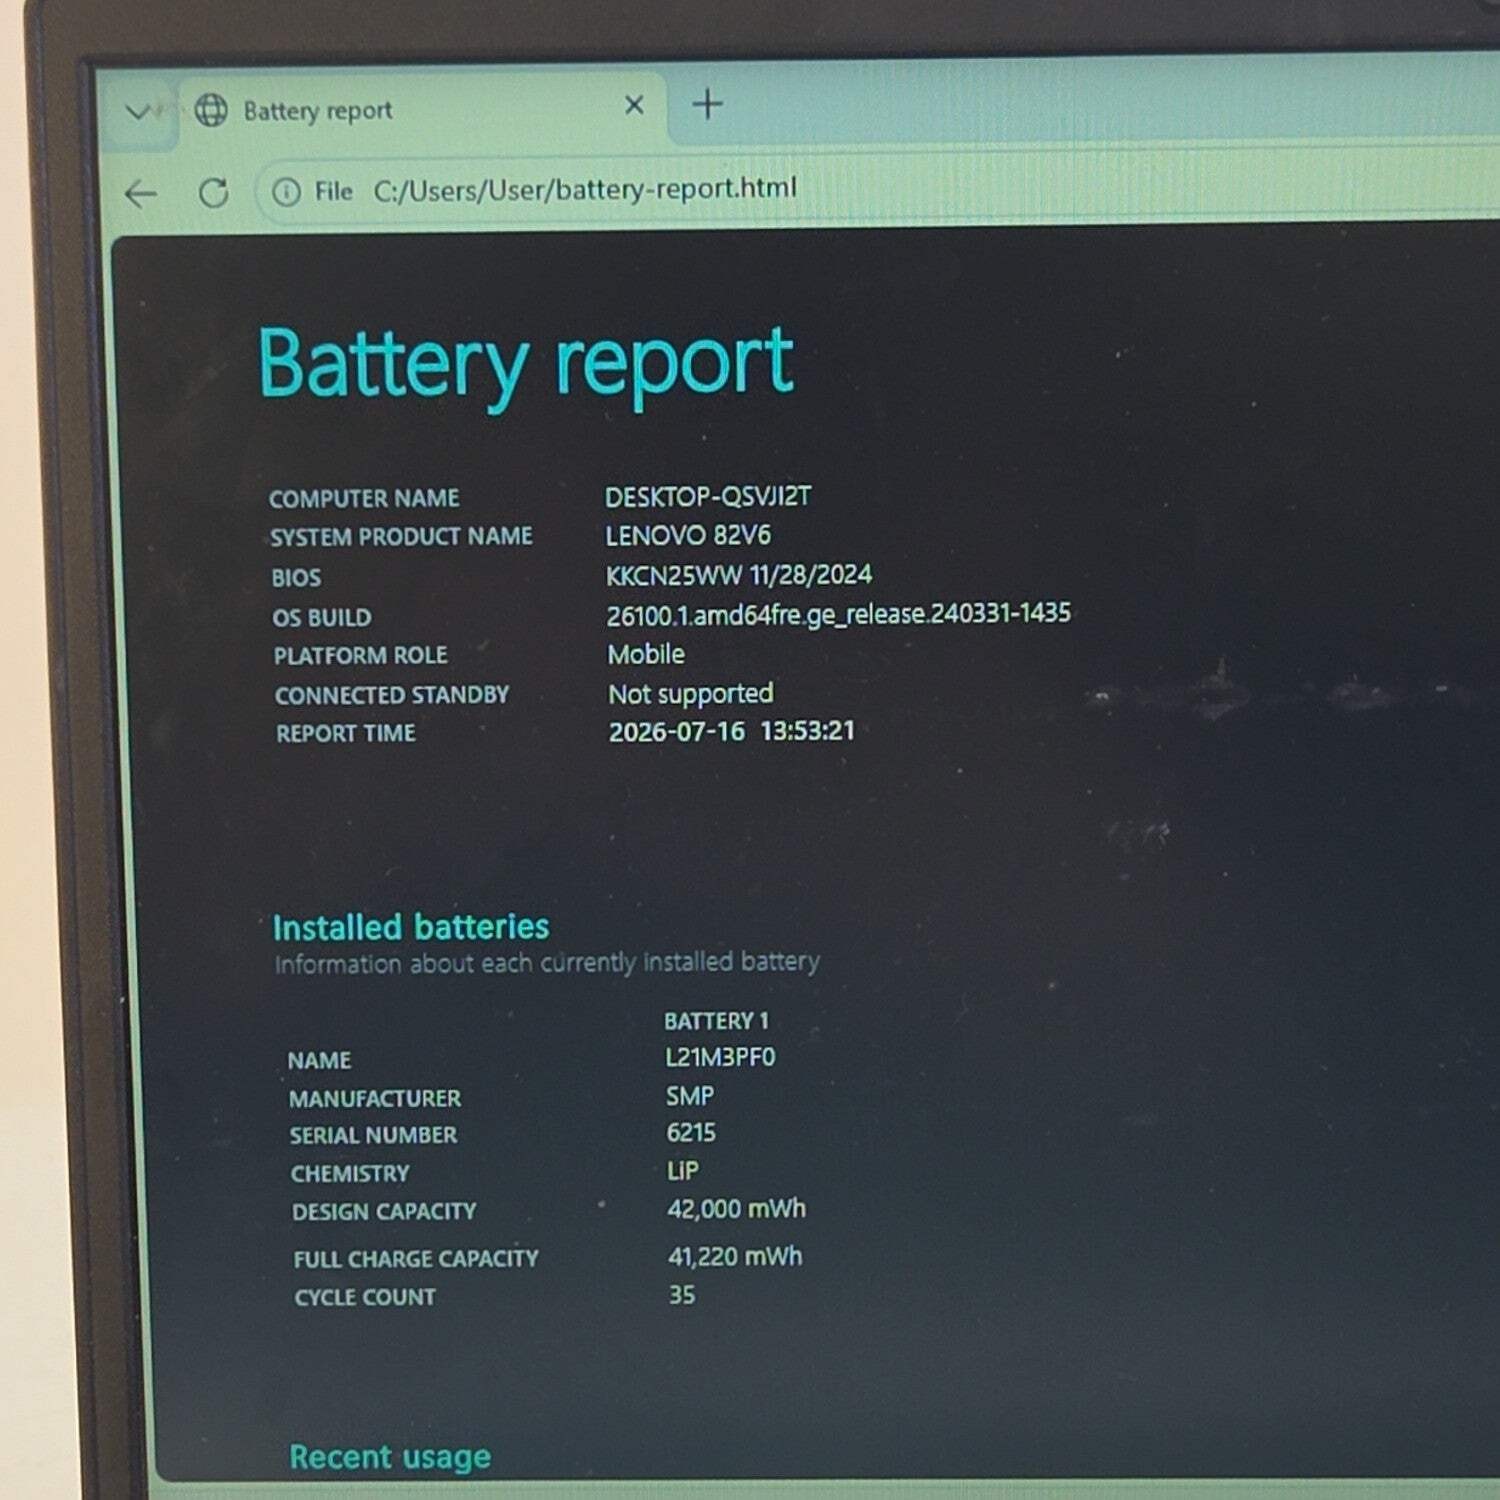Click the Information about each installed battery subtitle
The image size is (1500, 1500).
coord(547,963)
